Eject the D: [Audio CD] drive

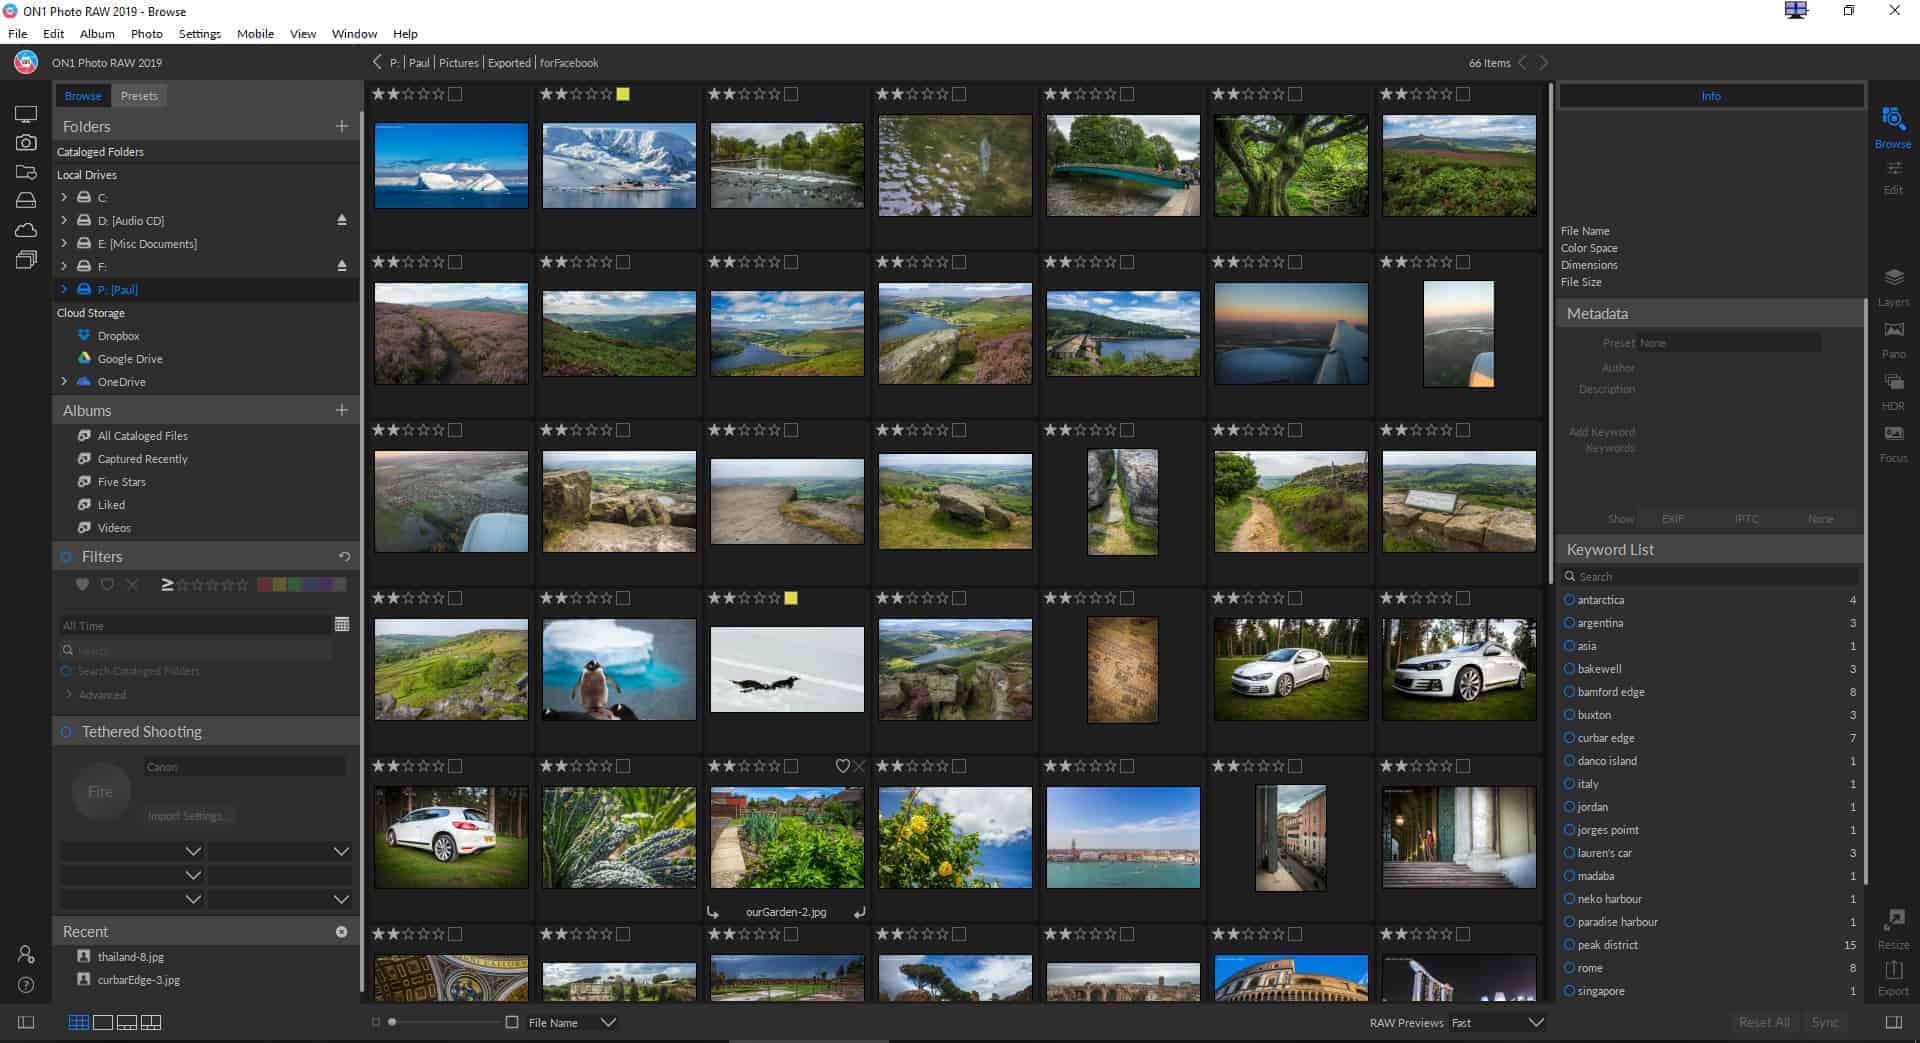pyautogui.click(x=341, y=220)
